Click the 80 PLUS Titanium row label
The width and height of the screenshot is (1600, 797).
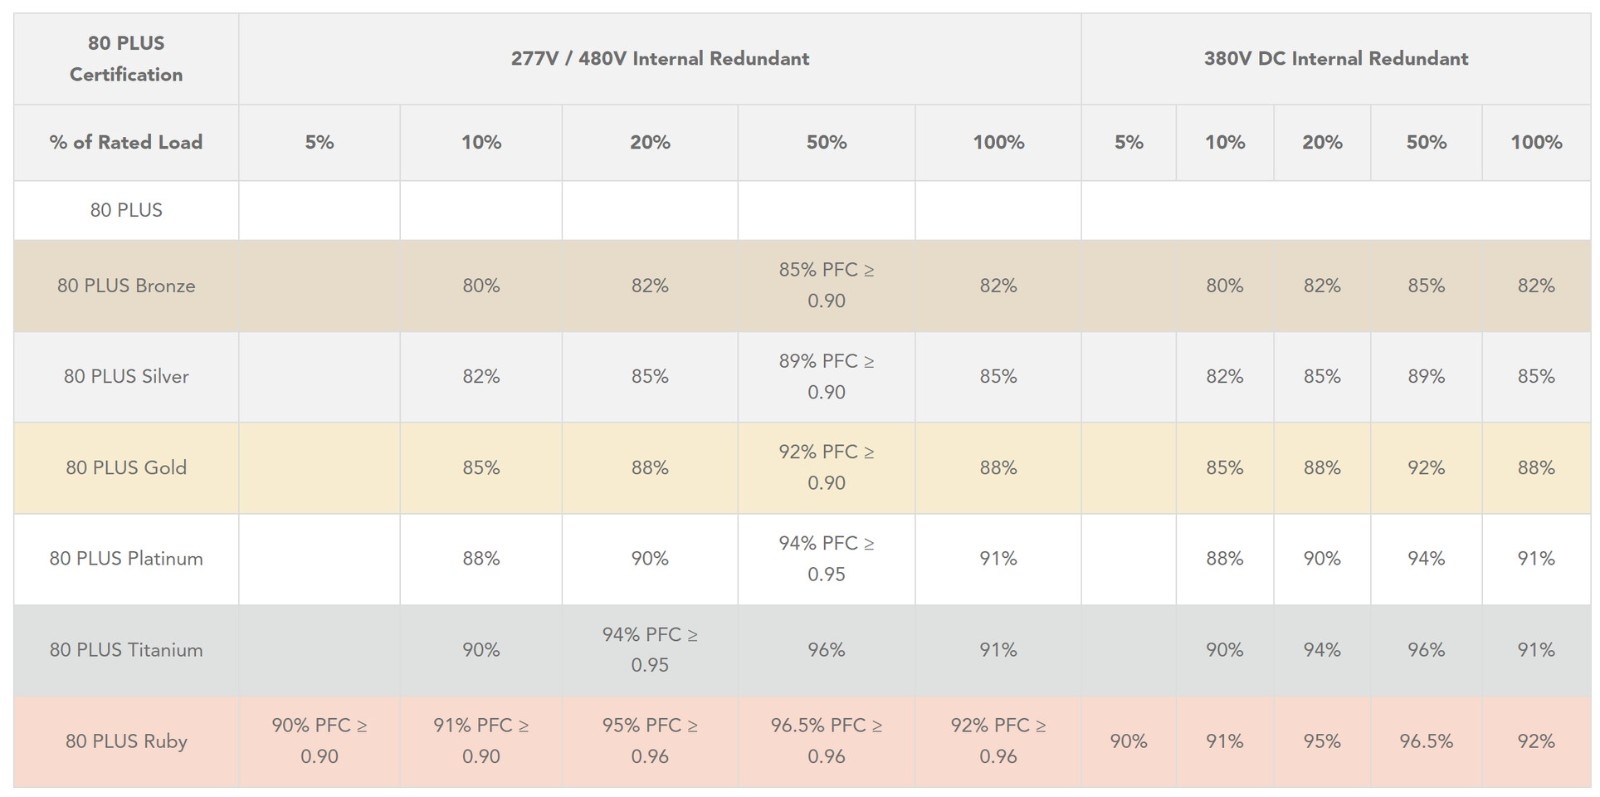pyautogui.click(x=126, y=649)
